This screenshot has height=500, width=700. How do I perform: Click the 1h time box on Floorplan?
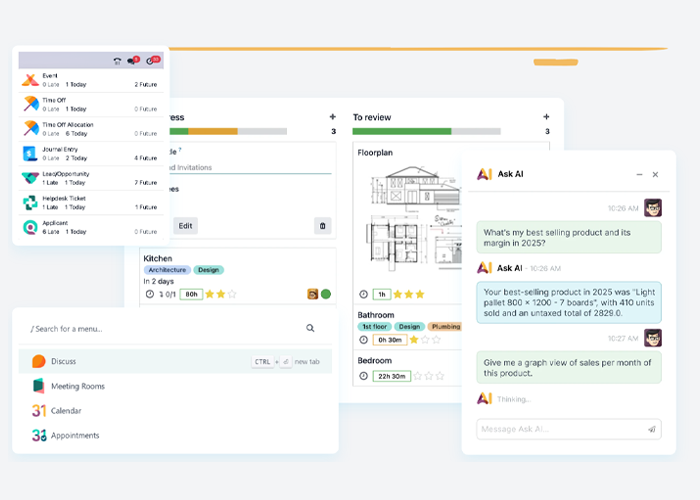click(382, 294)
